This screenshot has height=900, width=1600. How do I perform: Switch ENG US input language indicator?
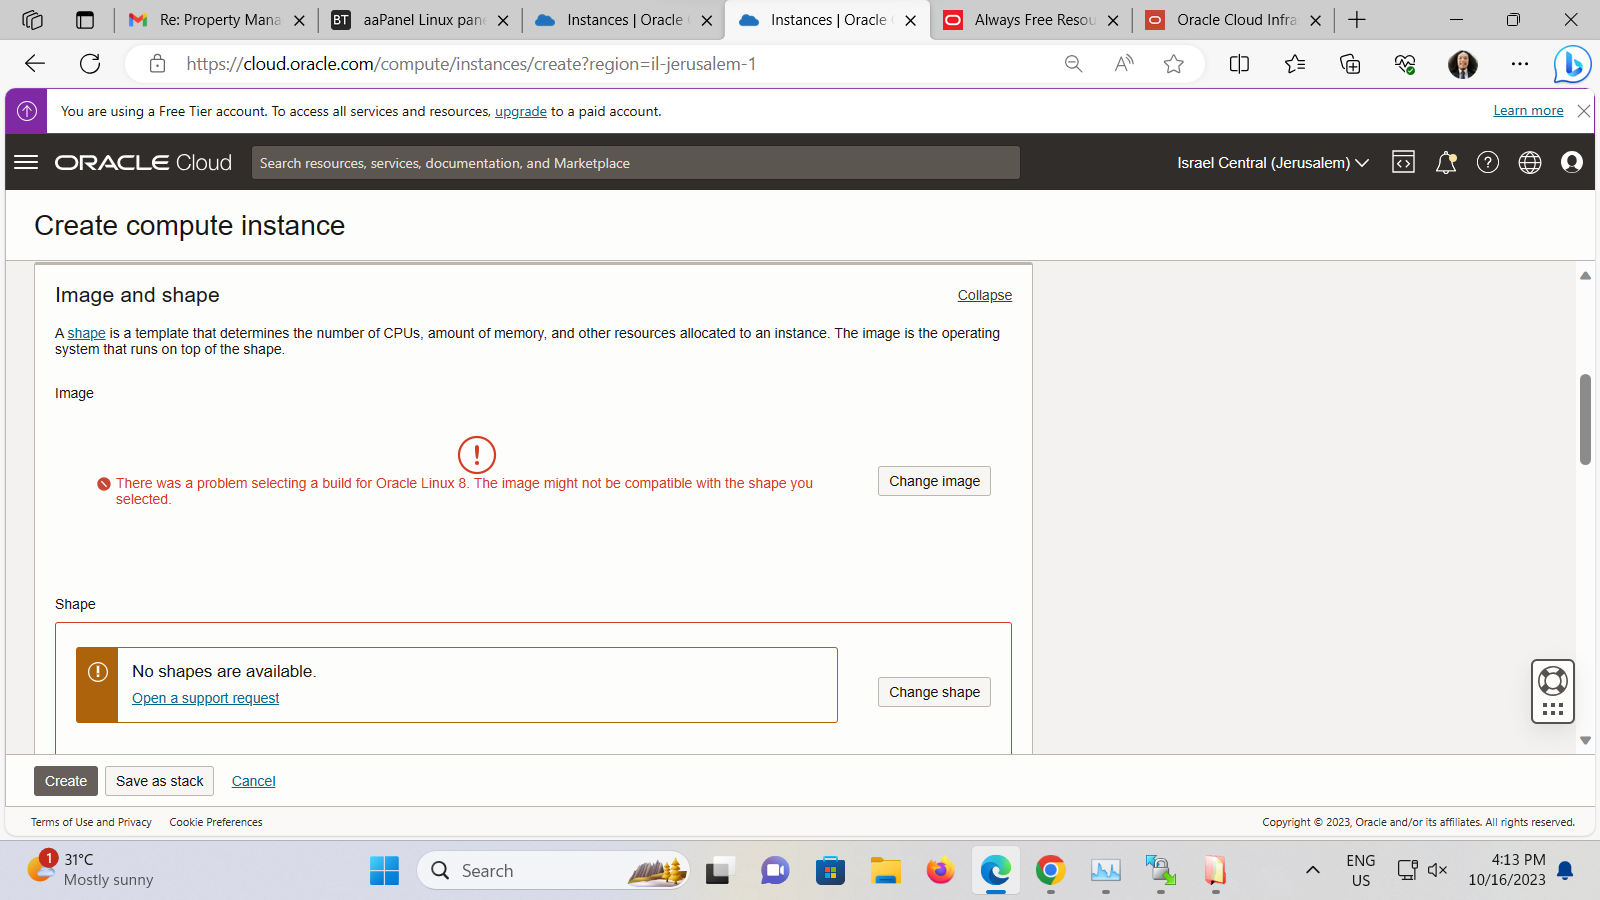(x=1360, y=870)
